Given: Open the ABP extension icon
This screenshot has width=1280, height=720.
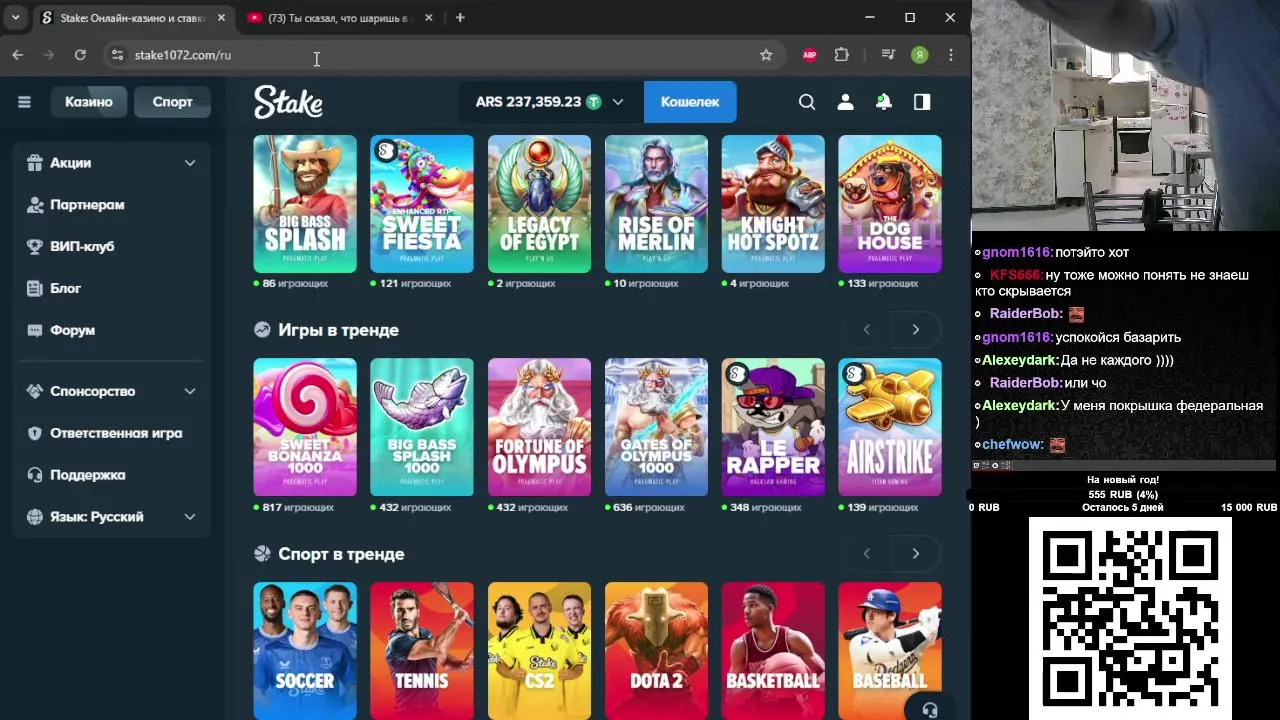Looking at the screenshot, I should [x=810, y=55].
